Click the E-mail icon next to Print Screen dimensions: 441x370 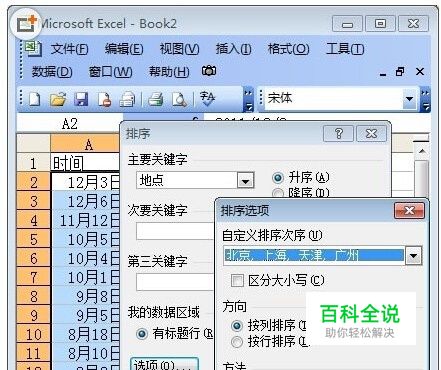point(127,99)
